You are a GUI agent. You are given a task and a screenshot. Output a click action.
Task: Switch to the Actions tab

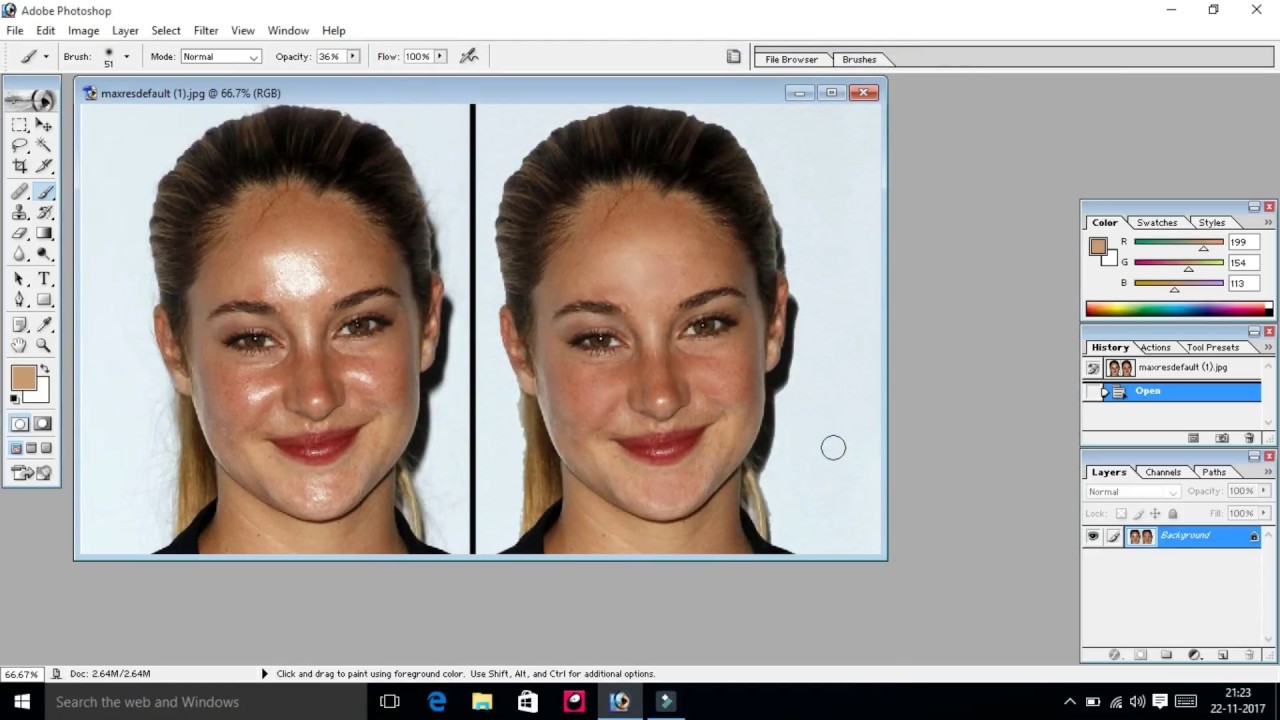[x=1155, y=348]
